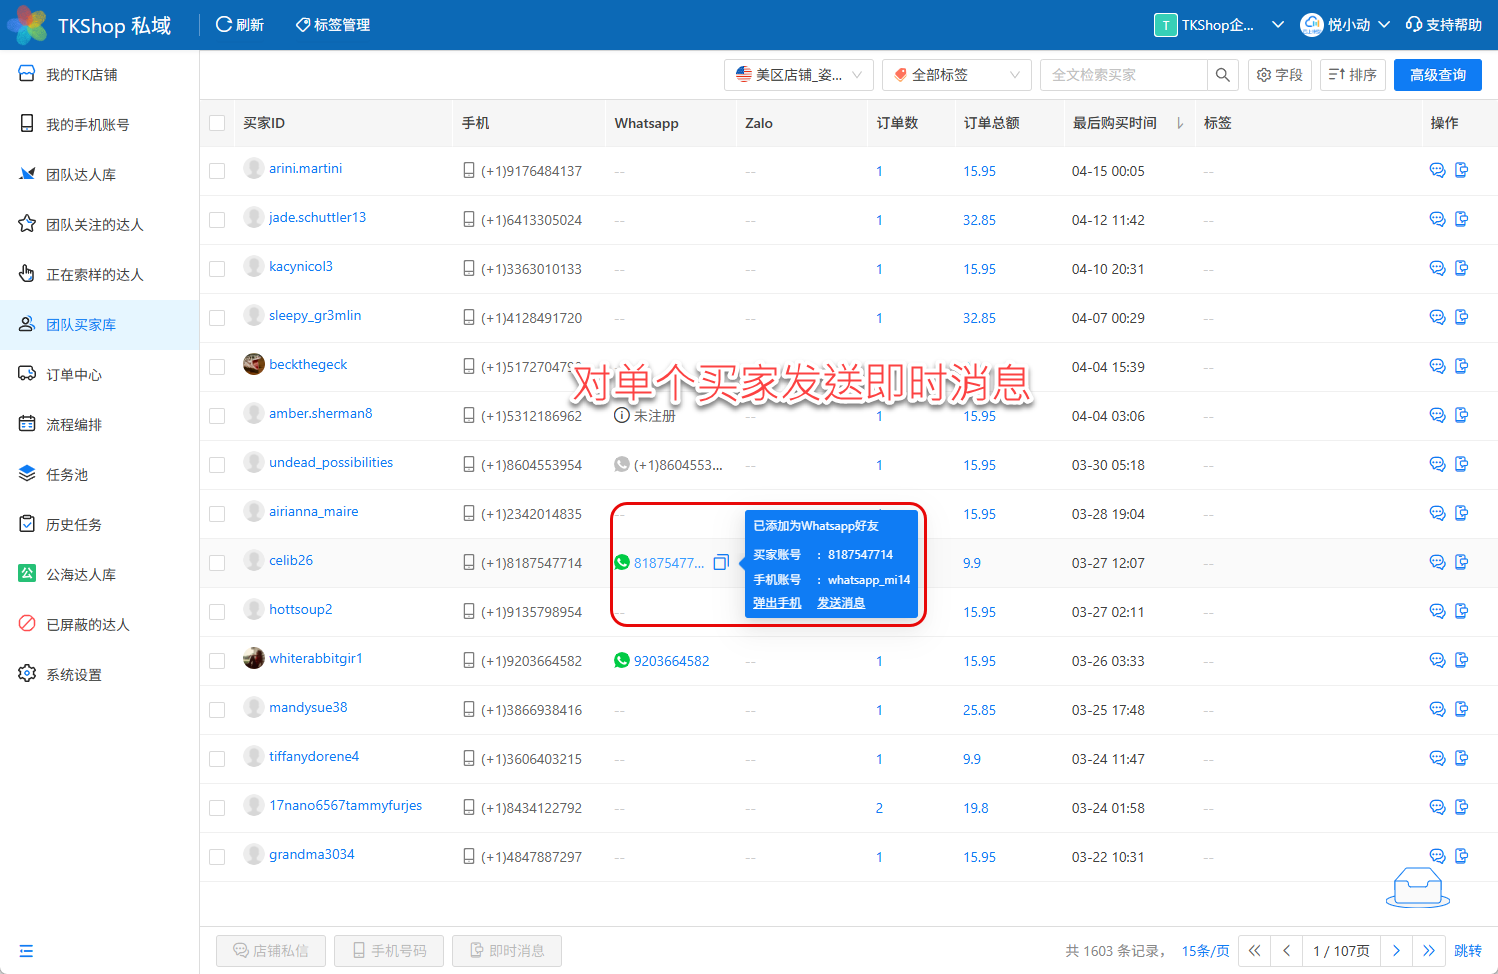Open chat icon for hottsoup2
1498x974 pixels.
pyautogui.click(x=1437, y=611)
